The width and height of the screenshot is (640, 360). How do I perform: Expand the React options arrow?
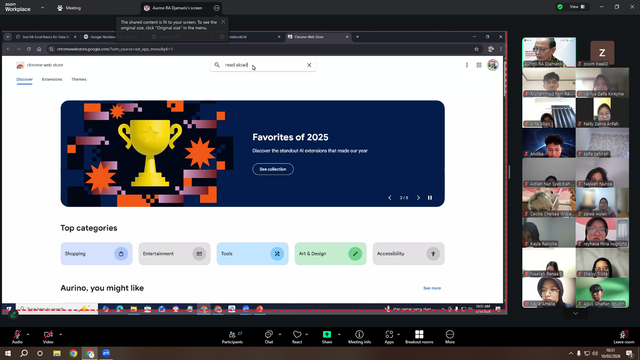click(x=307, y=334)
